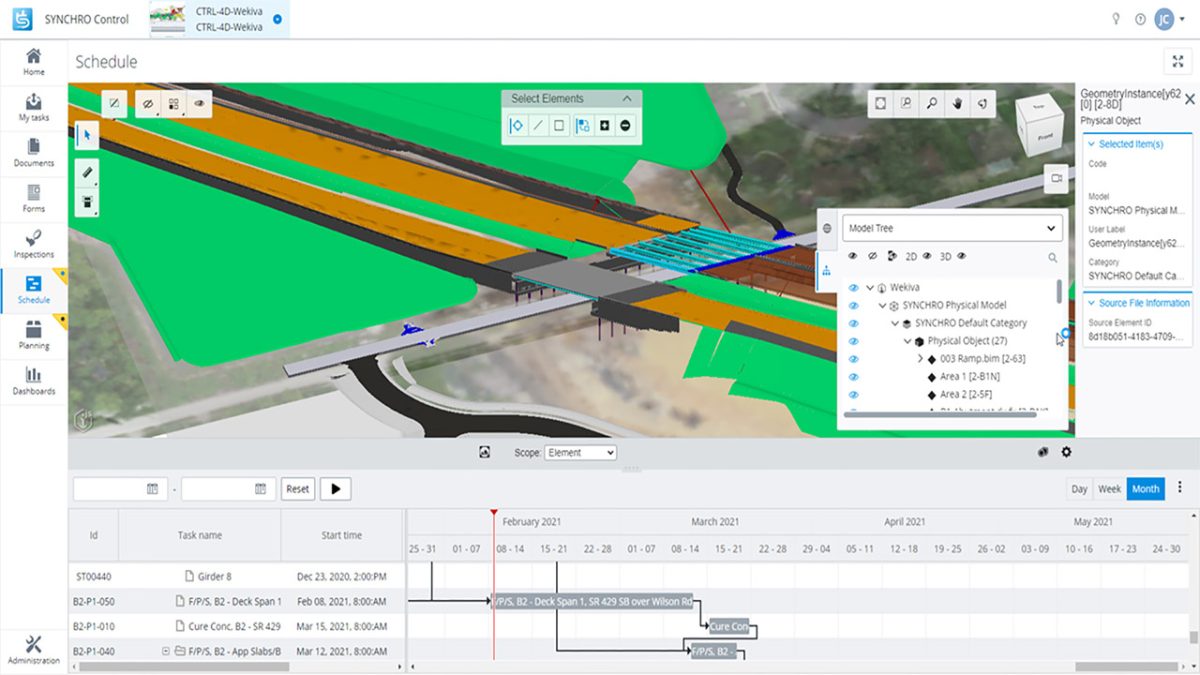Open the Model Tree dropdown selector

950,228
